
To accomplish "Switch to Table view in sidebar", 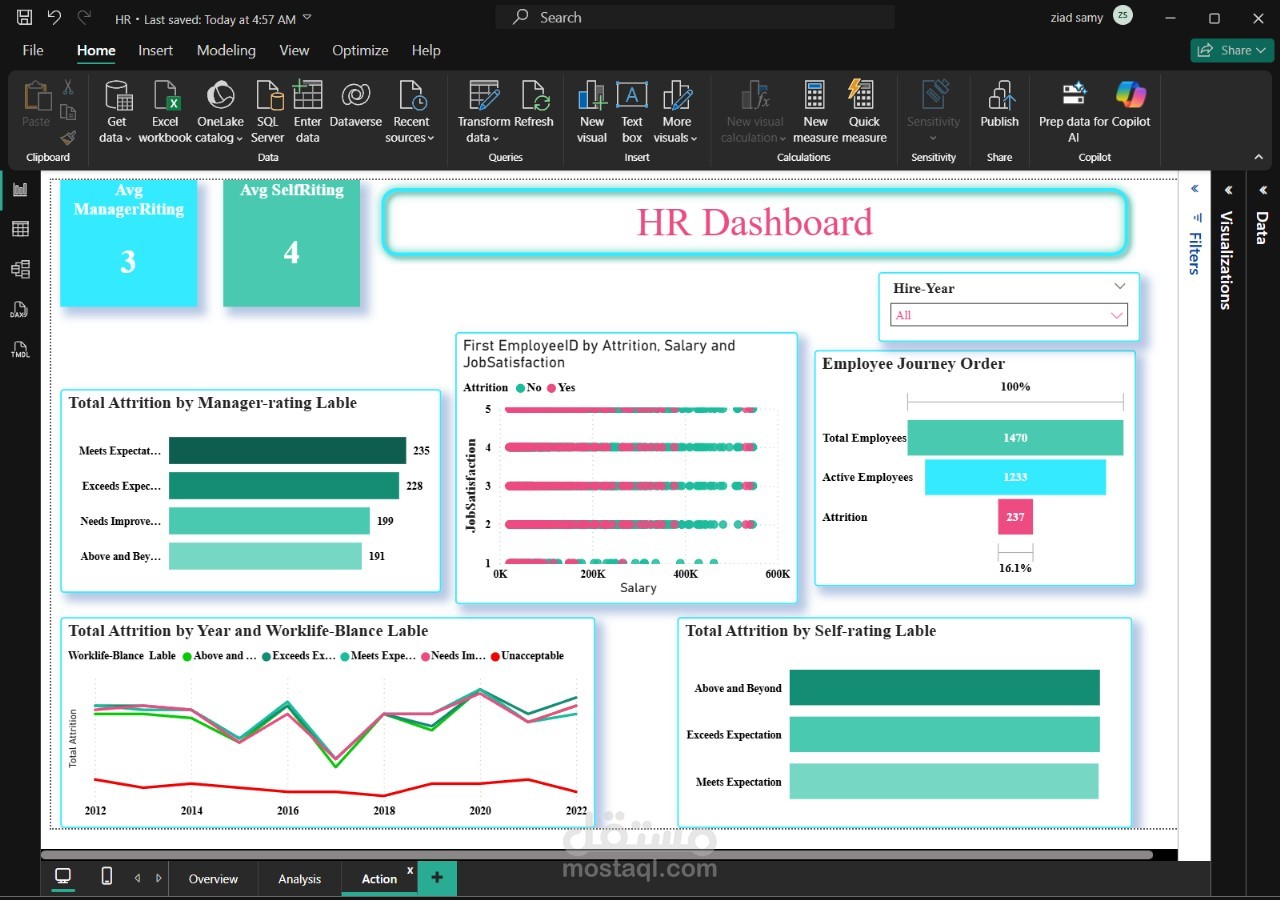I will 20,229.
